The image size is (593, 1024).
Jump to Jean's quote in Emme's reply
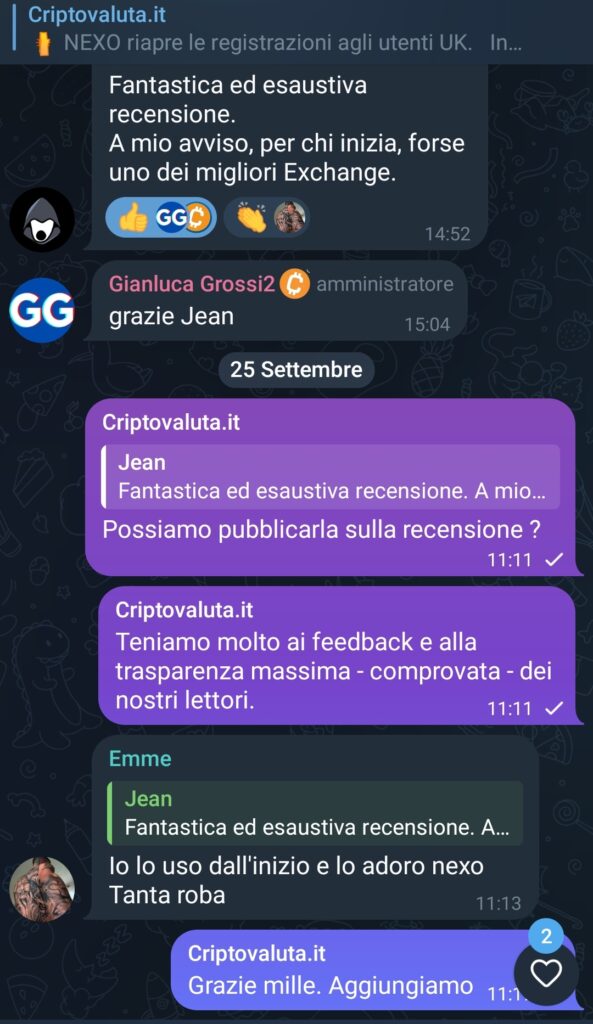[315, 813]
